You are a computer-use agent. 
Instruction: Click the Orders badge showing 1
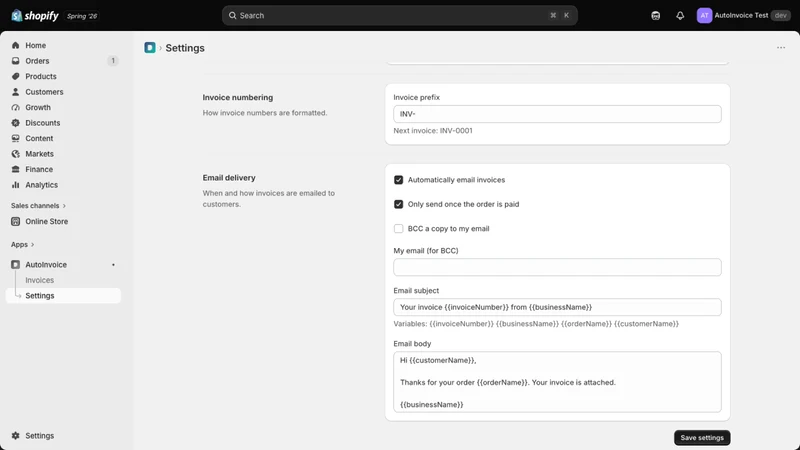113,61
